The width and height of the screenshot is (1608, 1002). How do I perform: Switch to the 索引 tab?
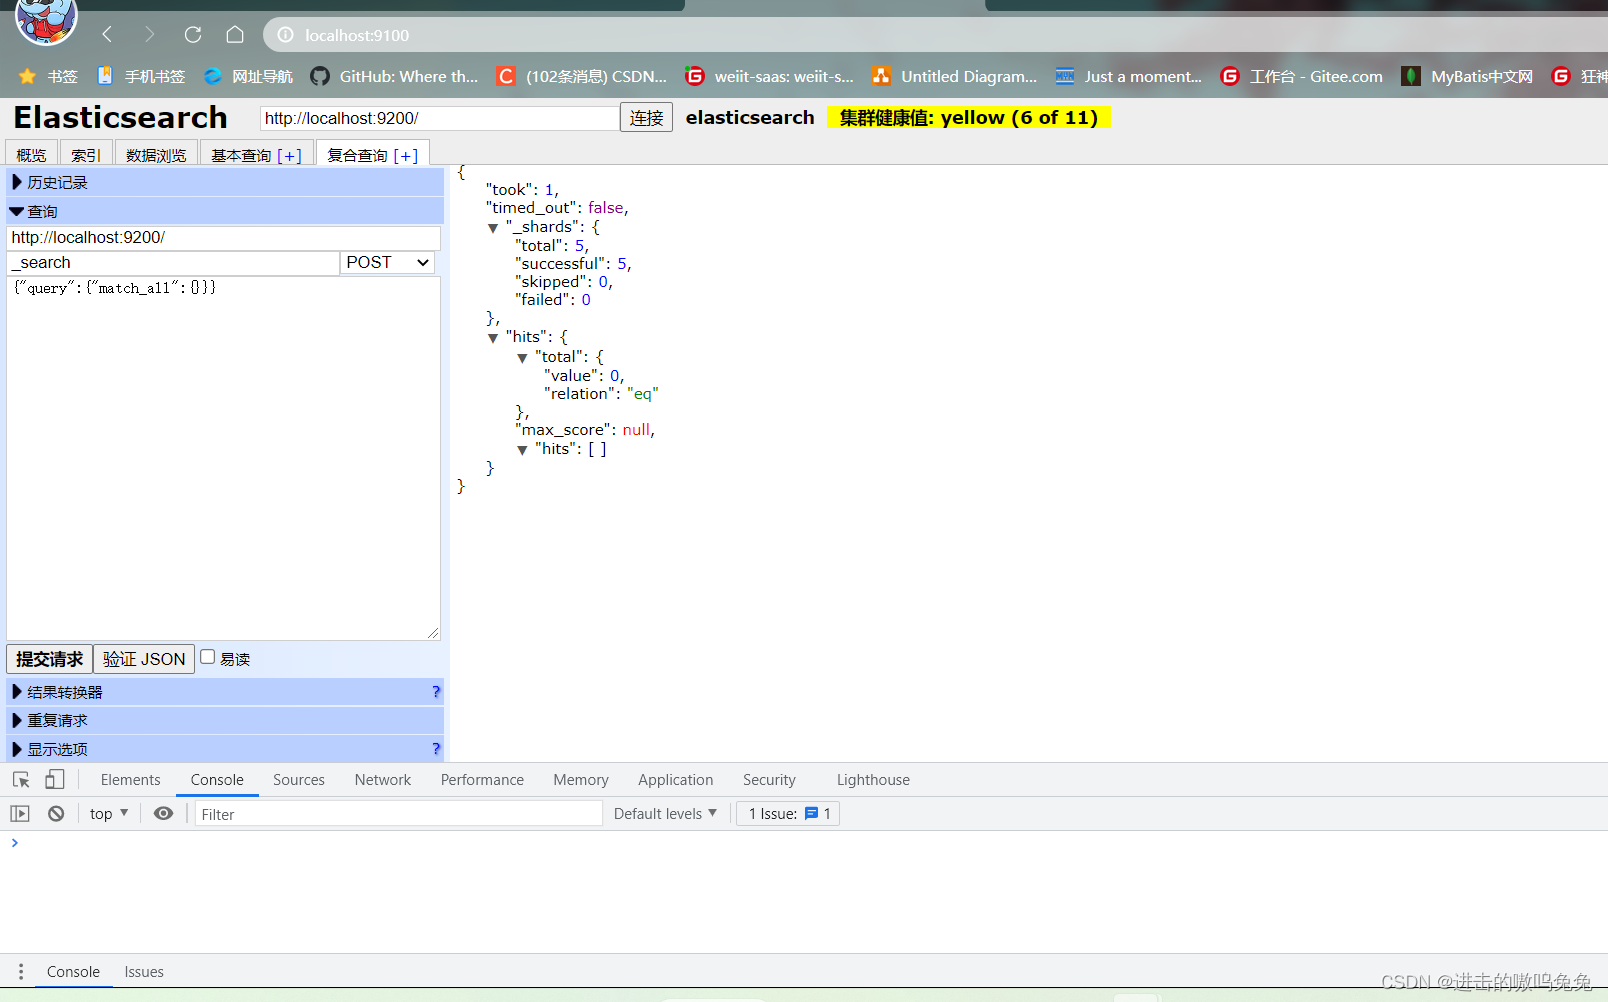pyautogui.click(x=85, y=155)
